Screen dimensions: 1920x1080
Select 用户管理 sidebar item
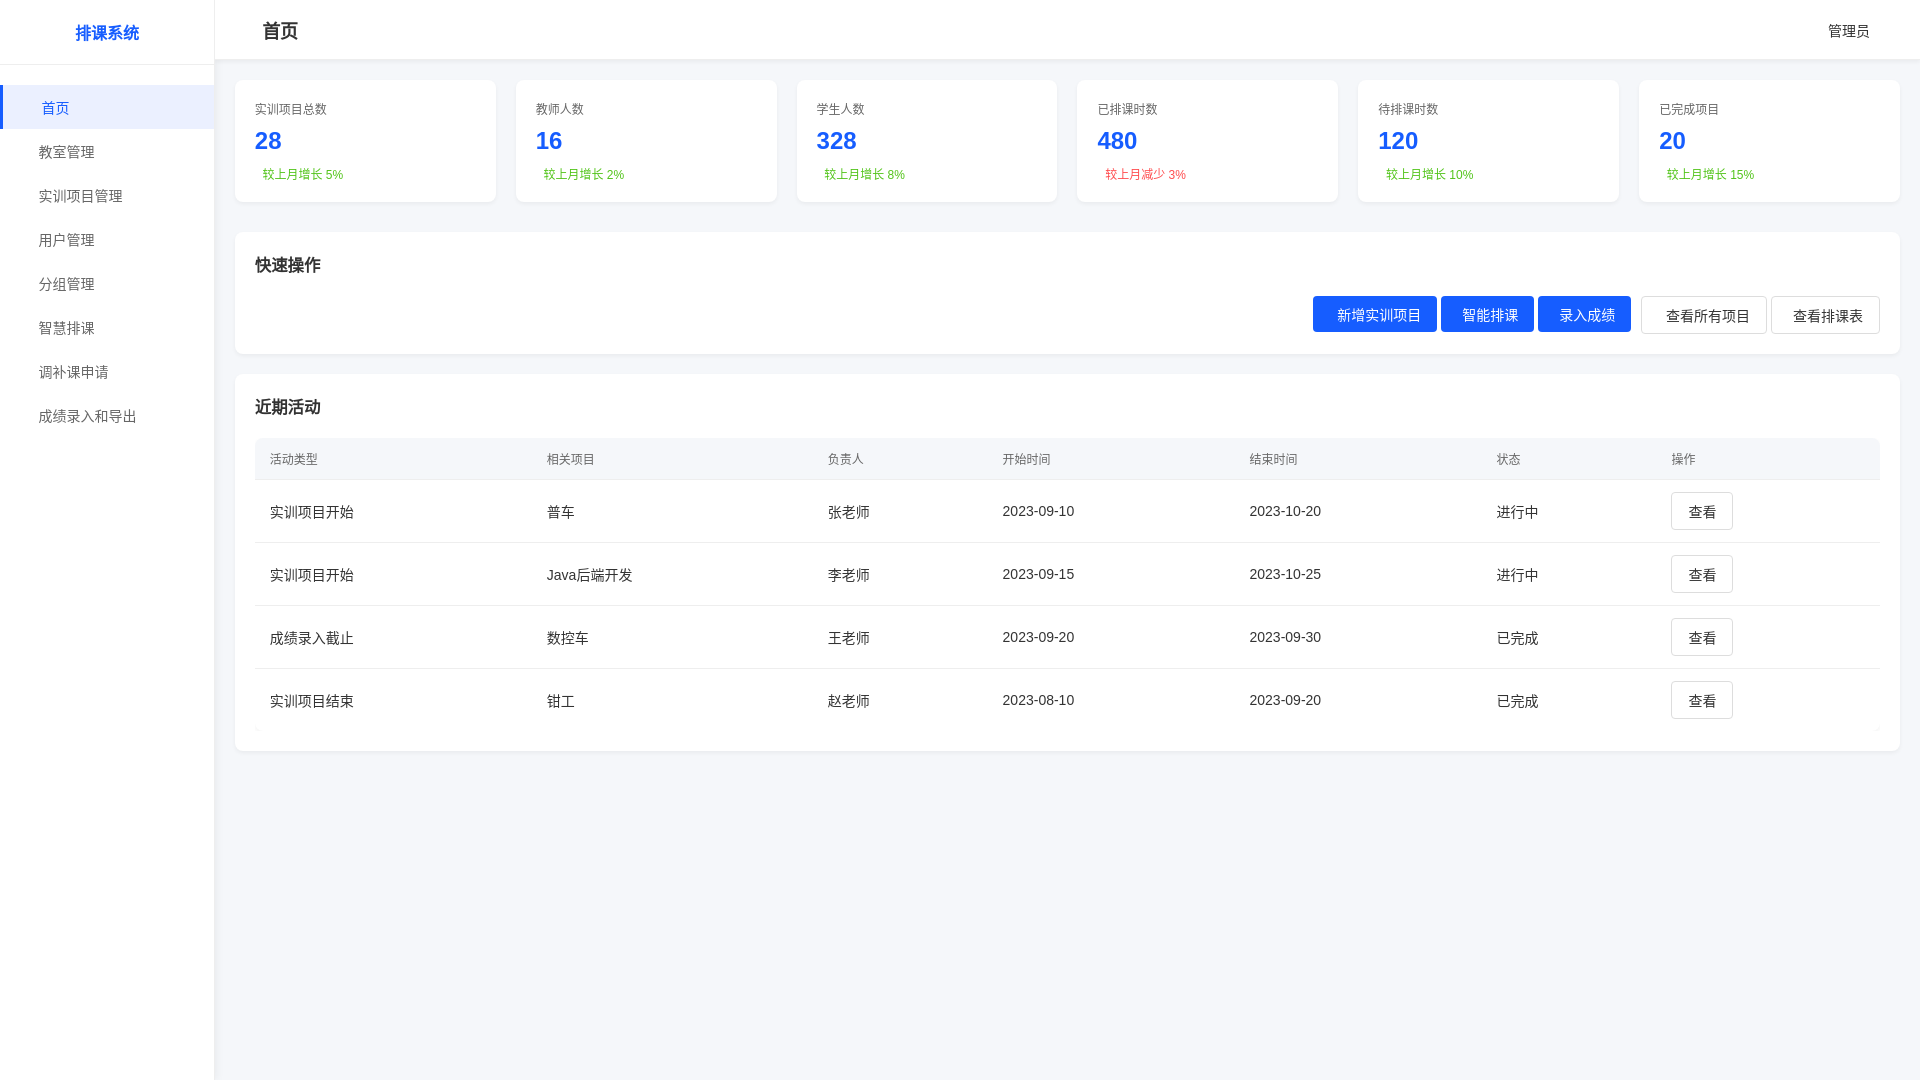66,240
